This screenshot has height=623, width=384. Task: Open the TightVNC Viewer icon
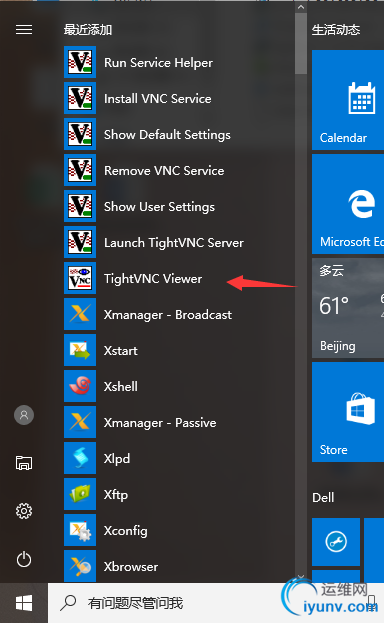click(80, 278)
